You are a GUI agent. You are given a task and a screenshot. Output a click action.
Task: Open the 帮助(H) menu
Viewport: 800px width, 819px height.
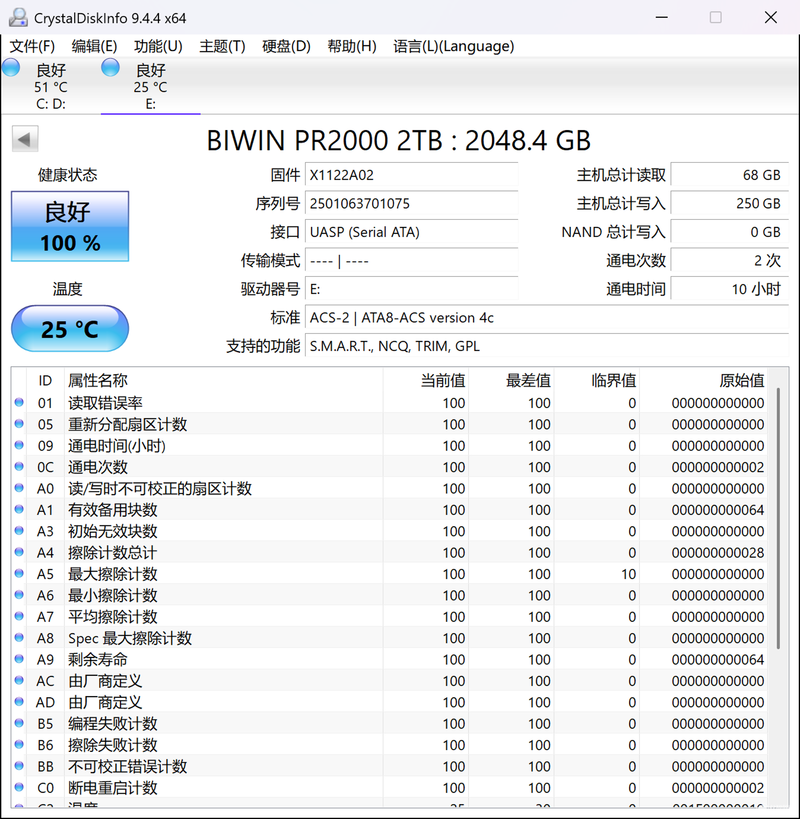(352, 46)
